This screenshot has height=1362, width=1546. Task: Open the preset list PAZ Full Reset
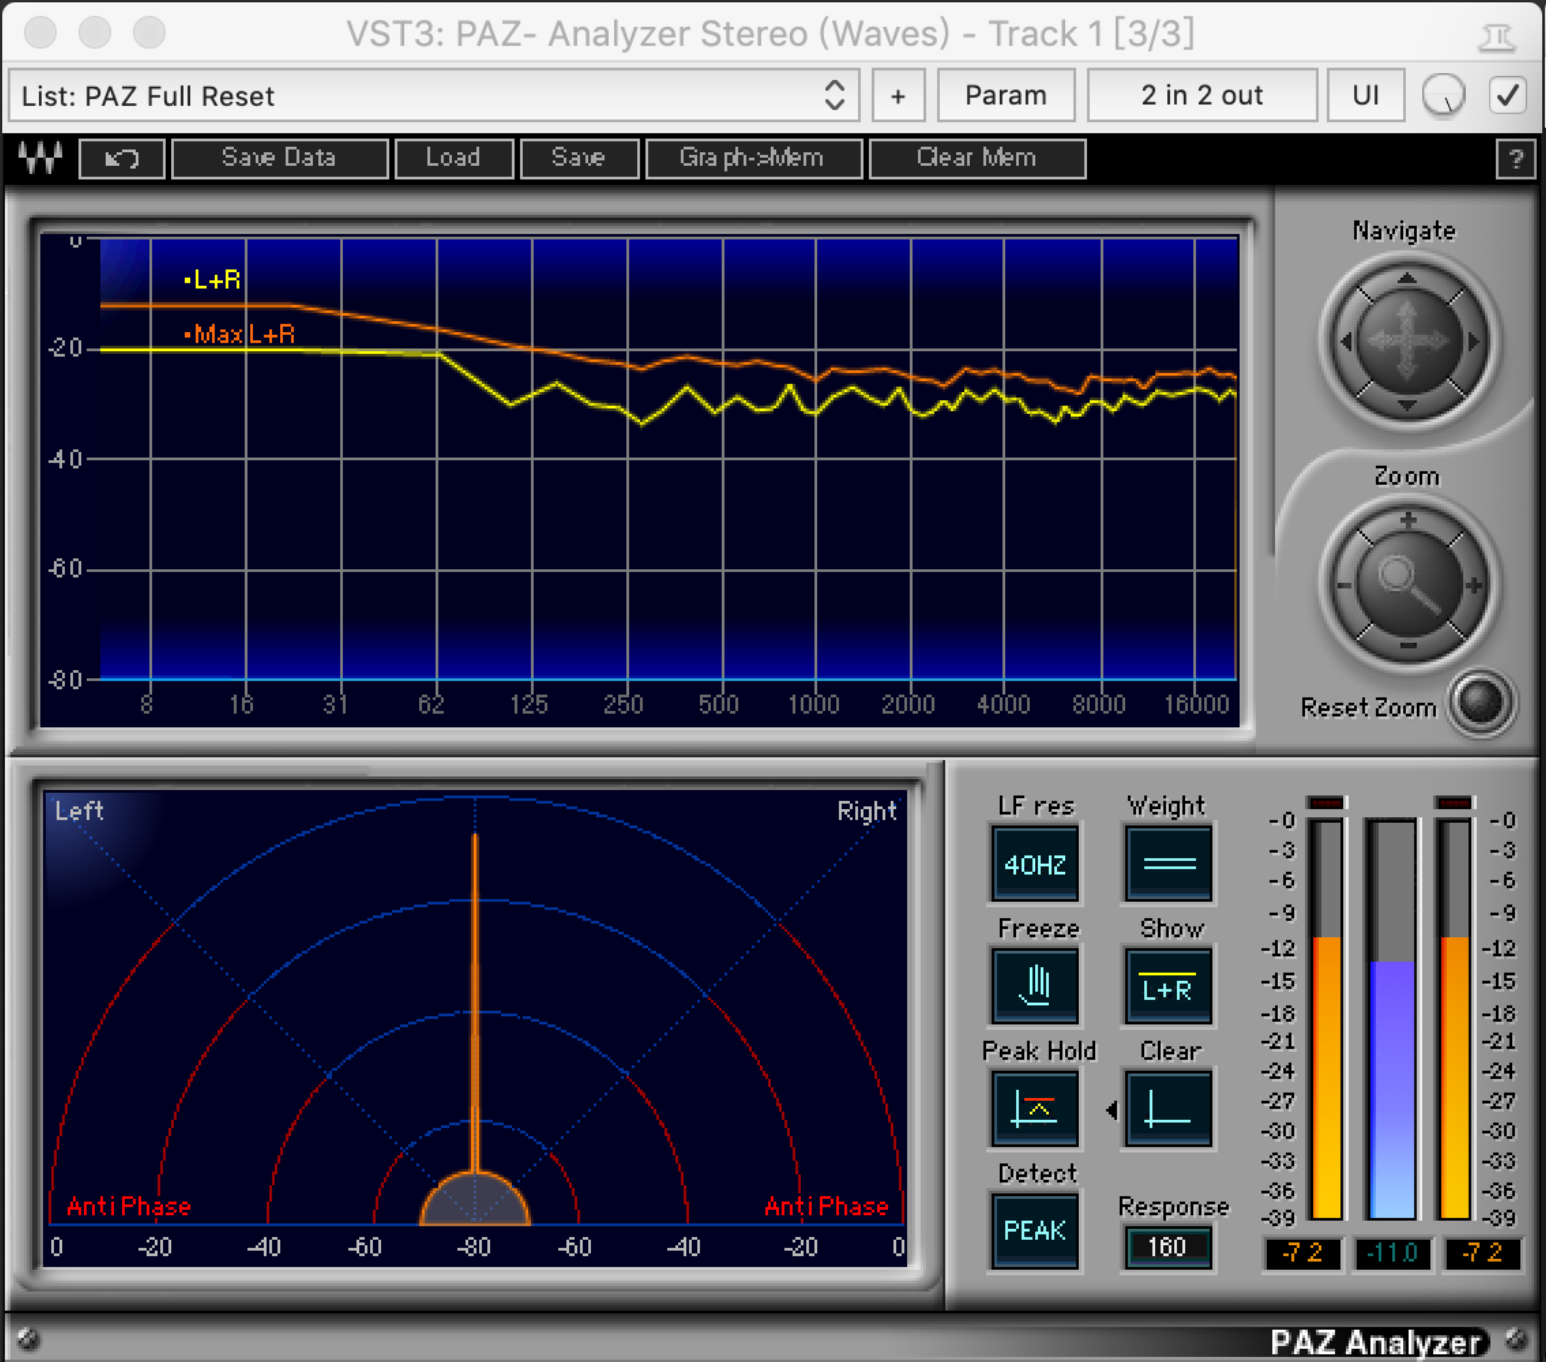tap(434, 96)
